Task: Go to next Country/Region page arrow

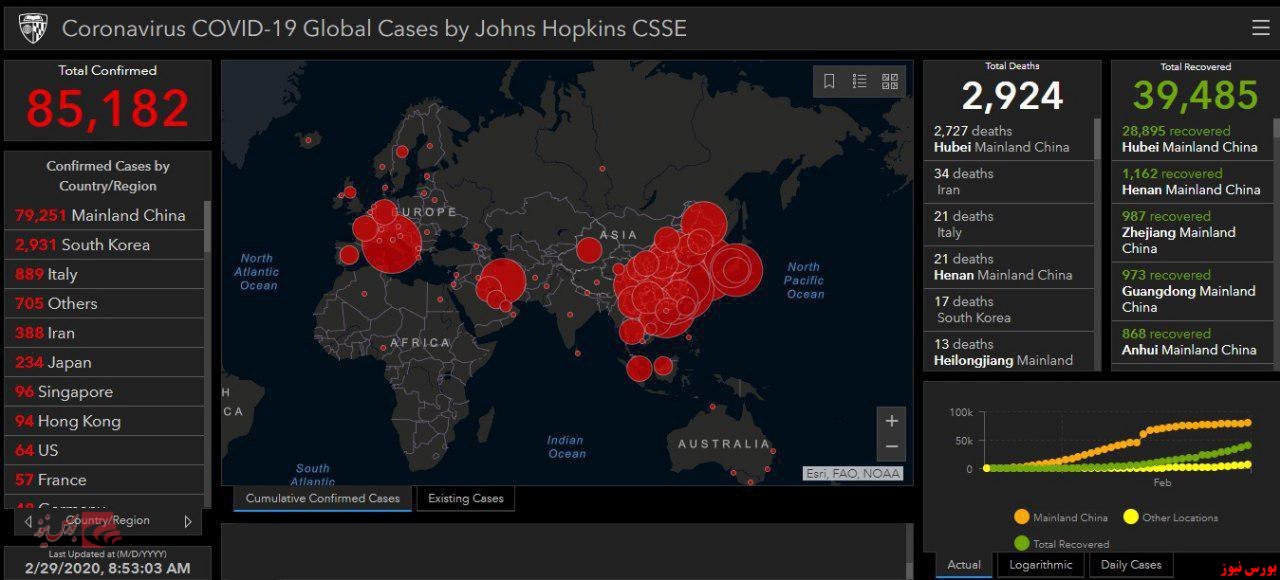Action: click(187, 521)
